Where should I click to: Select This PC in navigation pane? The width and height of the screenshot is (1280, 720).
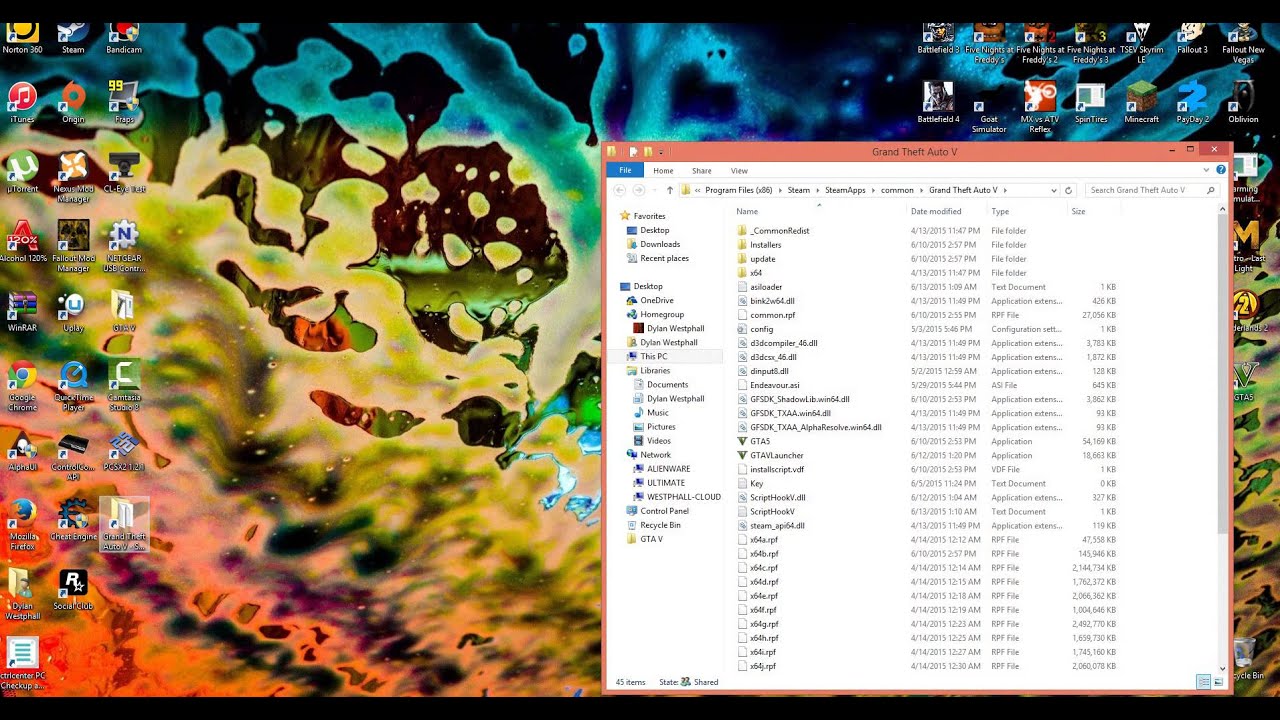pyautogui.click(x=654, y=356)
